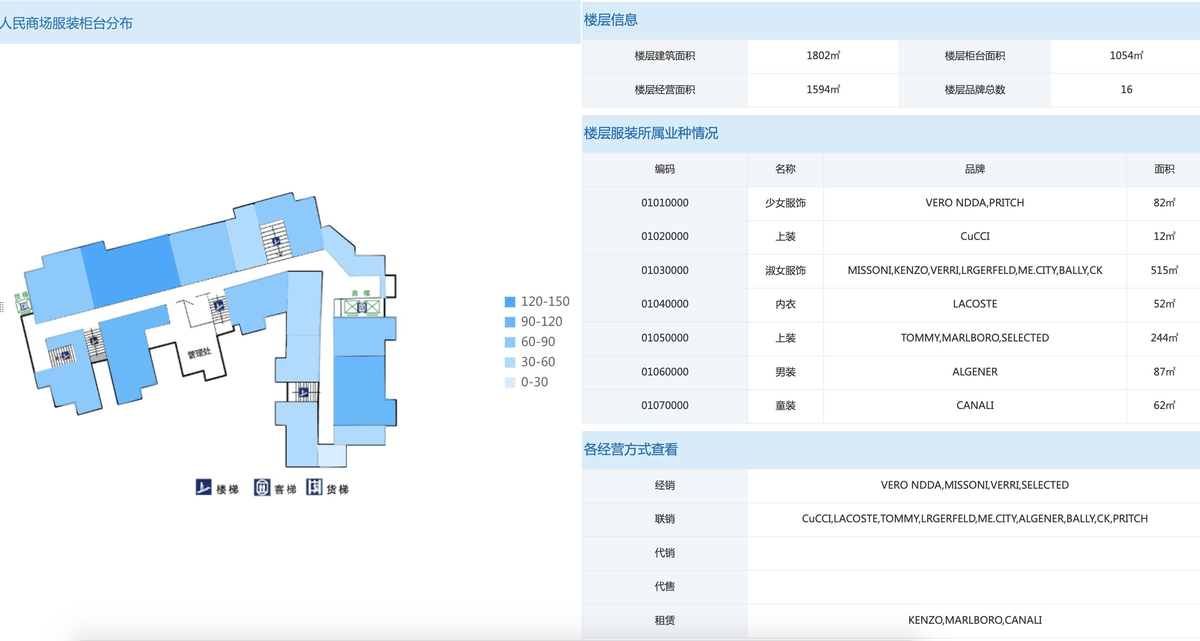Click the 联销 business mode label
The height and width of the screenshot is (641, 1200).
(x=665, y=519)
